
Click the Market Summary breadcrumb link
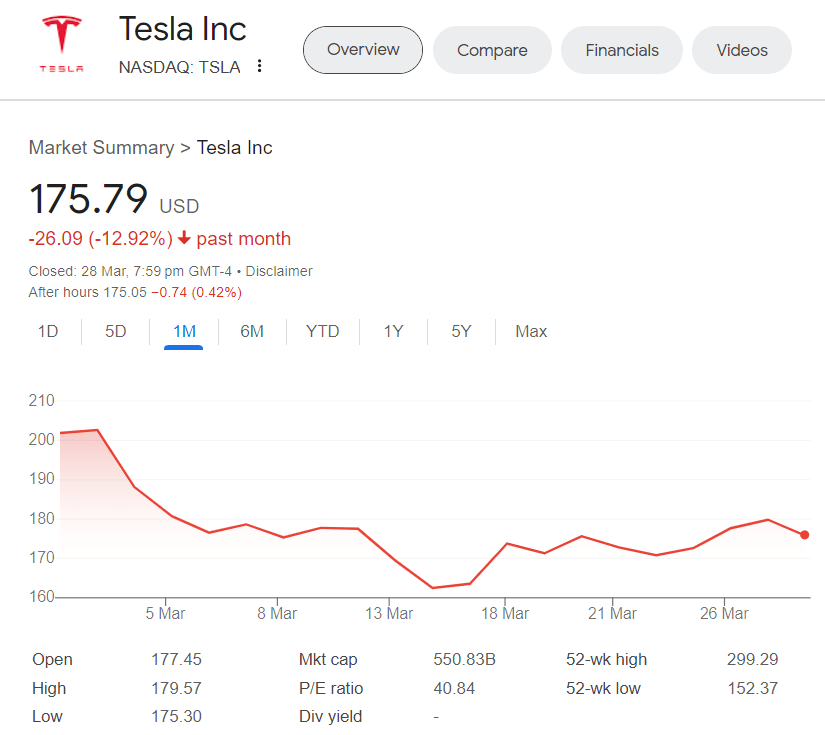[101, 148]
